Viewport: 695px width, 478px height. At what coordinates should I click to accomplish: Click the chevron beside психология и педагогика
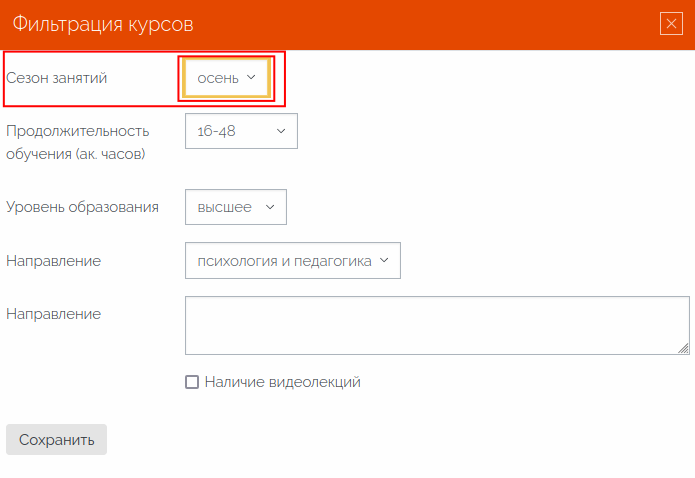384,260
